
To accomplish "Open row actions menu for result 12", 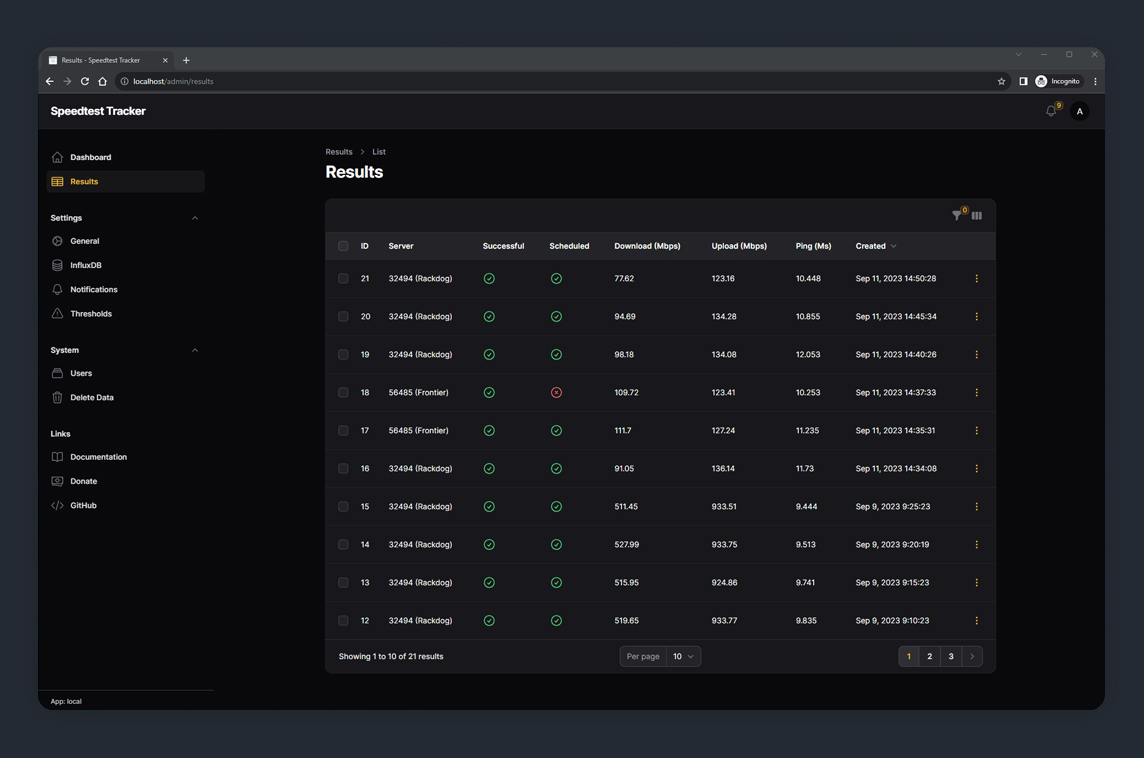I will [976, 620].
